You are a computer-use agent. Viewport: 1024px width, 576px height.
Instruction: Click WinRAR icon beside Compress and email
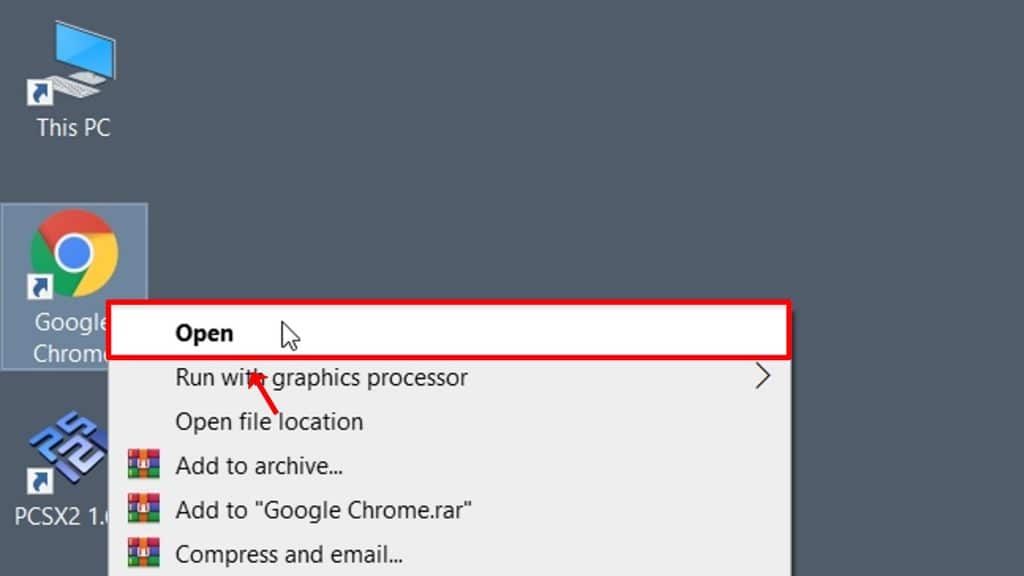pos(144,552)
